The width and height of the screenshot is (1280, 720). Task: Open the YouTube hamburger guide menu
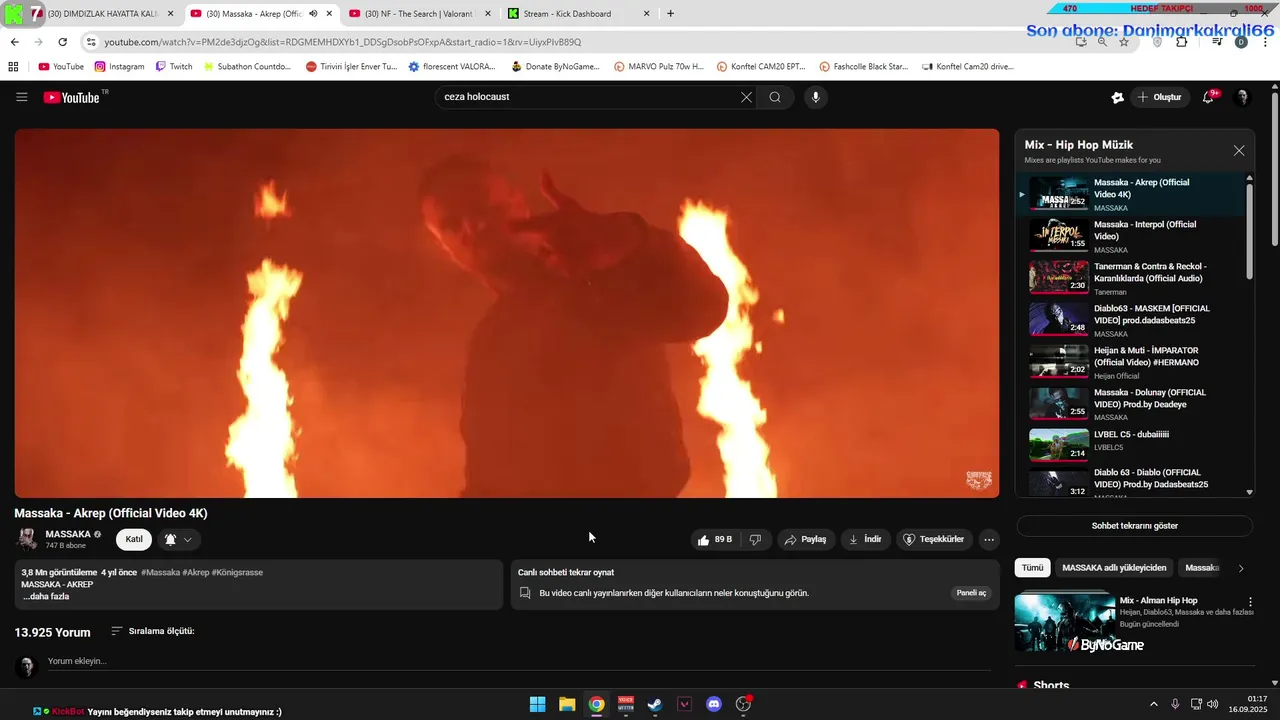pos(22,97)
